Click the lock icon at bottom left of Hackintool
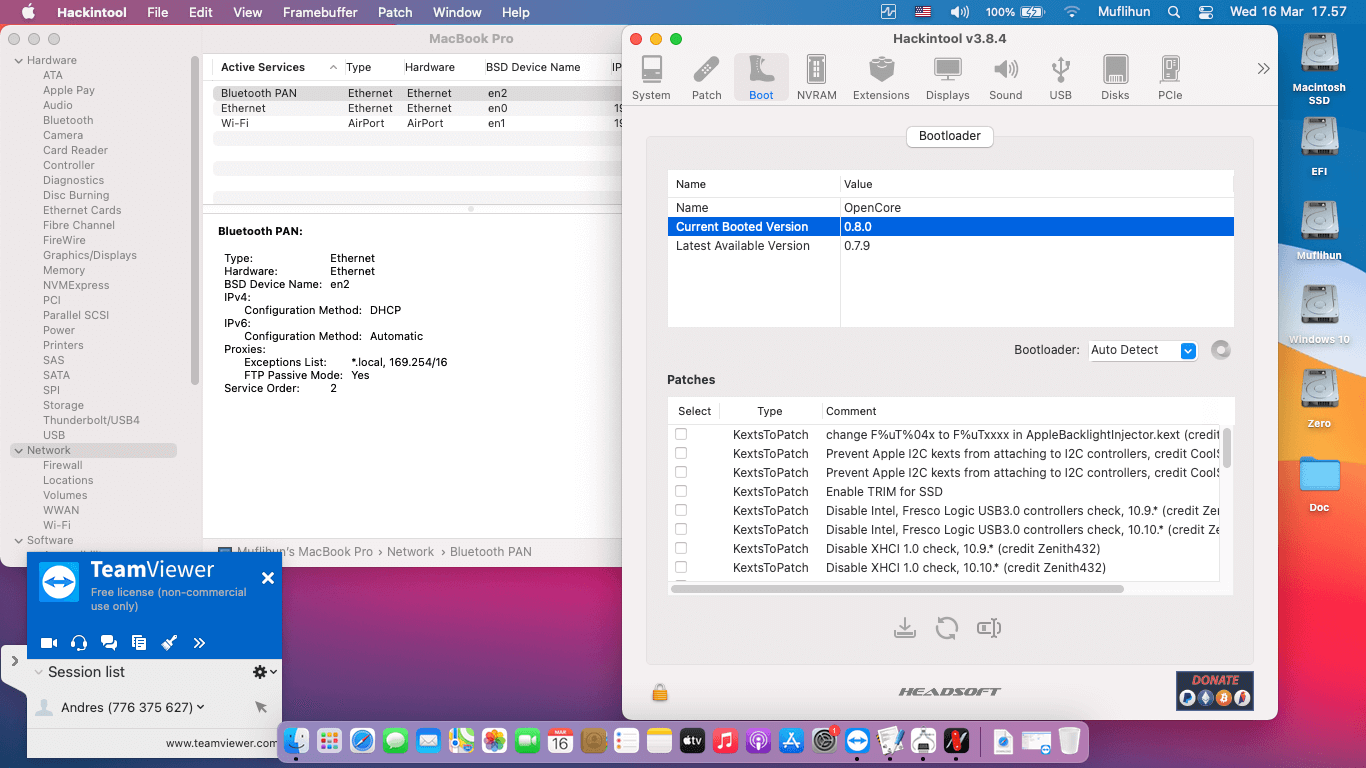Screen dimensions: 1366x768 (x=659, y=691)
